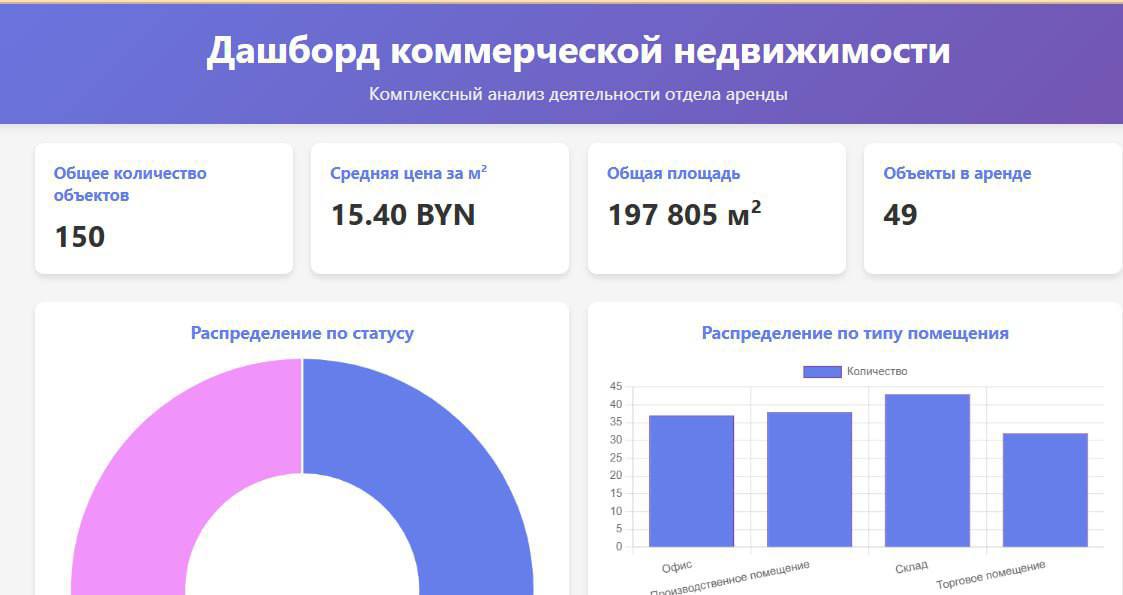Image resolution: width=1123 pixels, height=595 pixels.
Task: Select the "Общее количество объектов" card label
Action: point(130,184)
